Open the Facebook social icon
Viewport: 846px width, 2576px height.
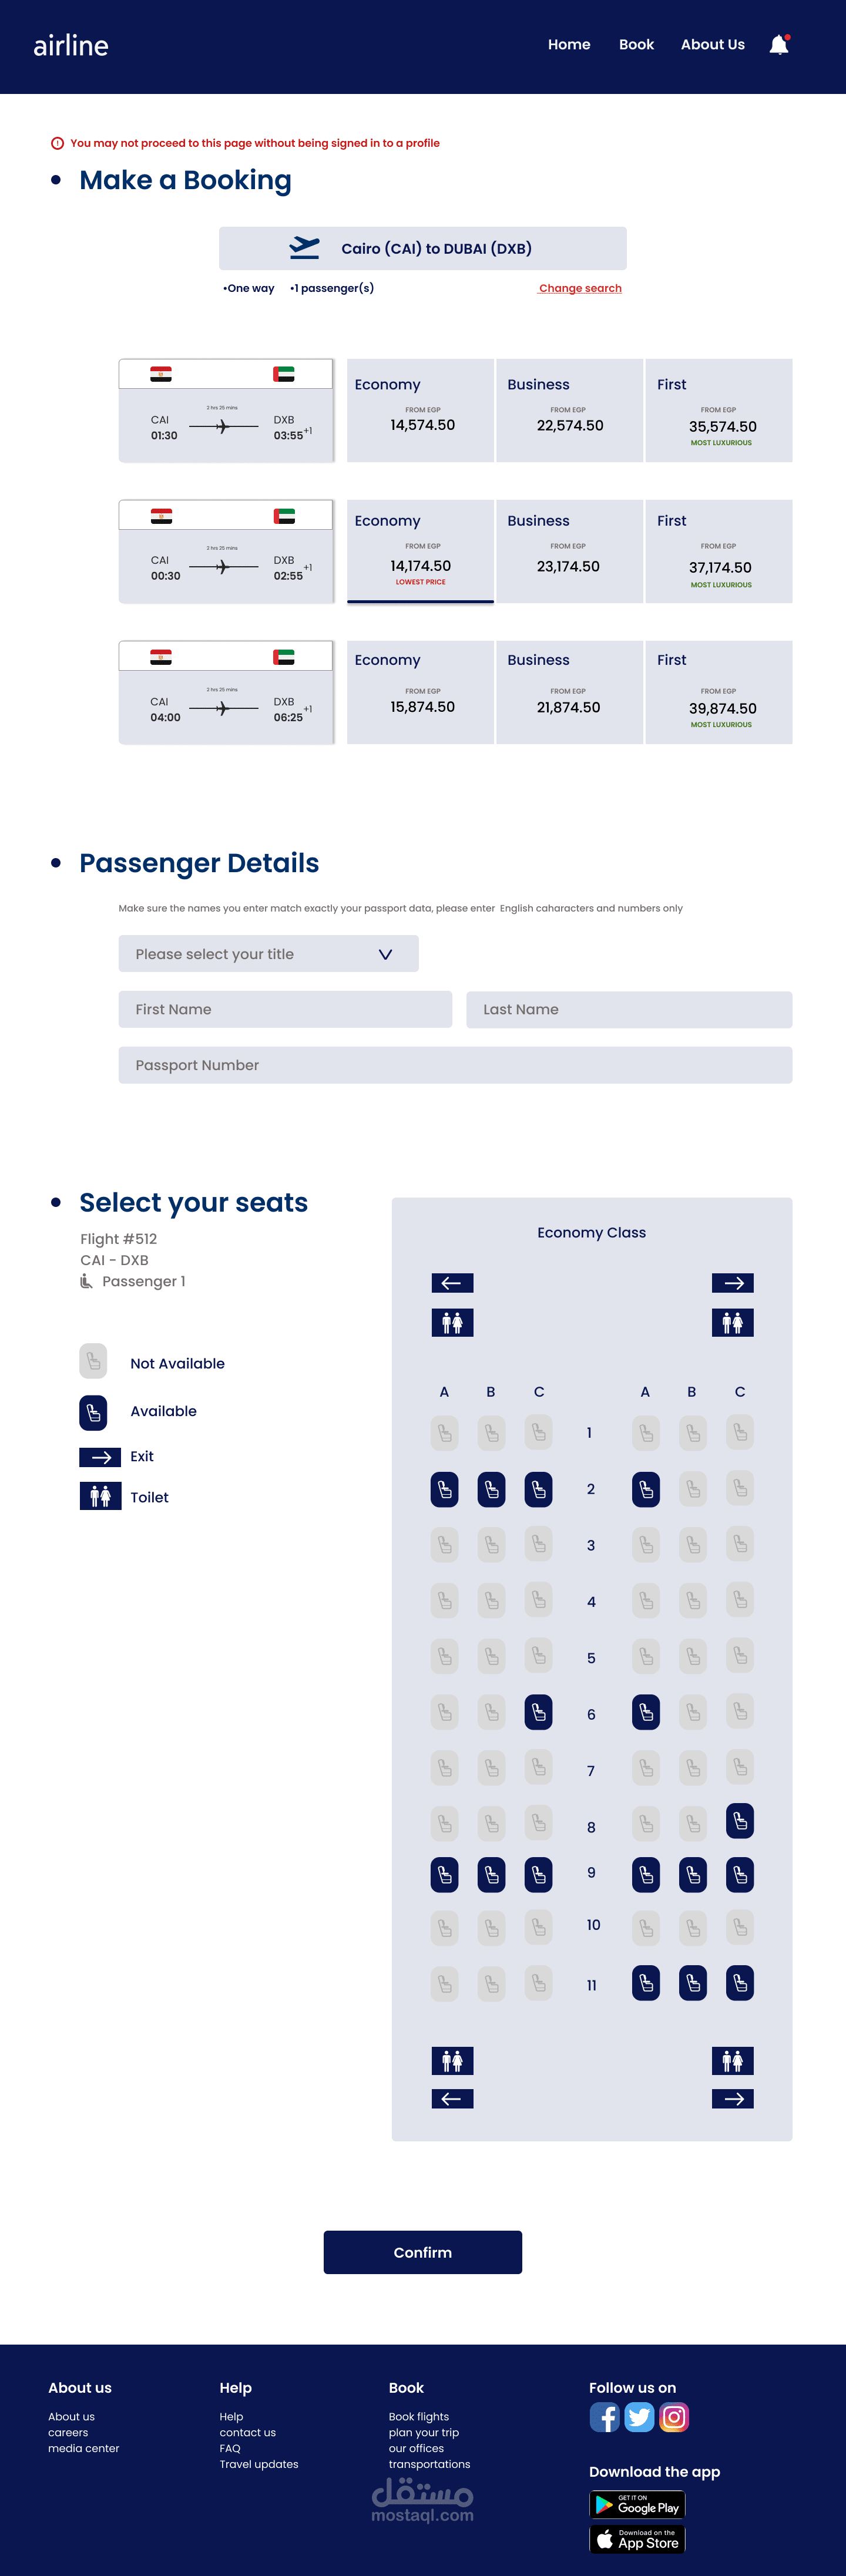tap(604, 2418)
